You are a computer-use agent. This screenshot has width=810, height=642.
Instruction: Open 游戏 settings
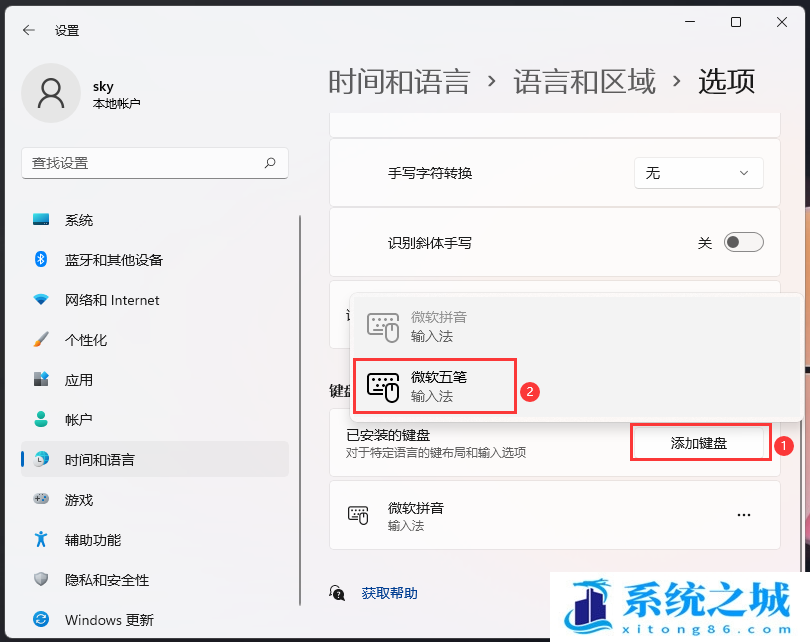tap(154, 499)
